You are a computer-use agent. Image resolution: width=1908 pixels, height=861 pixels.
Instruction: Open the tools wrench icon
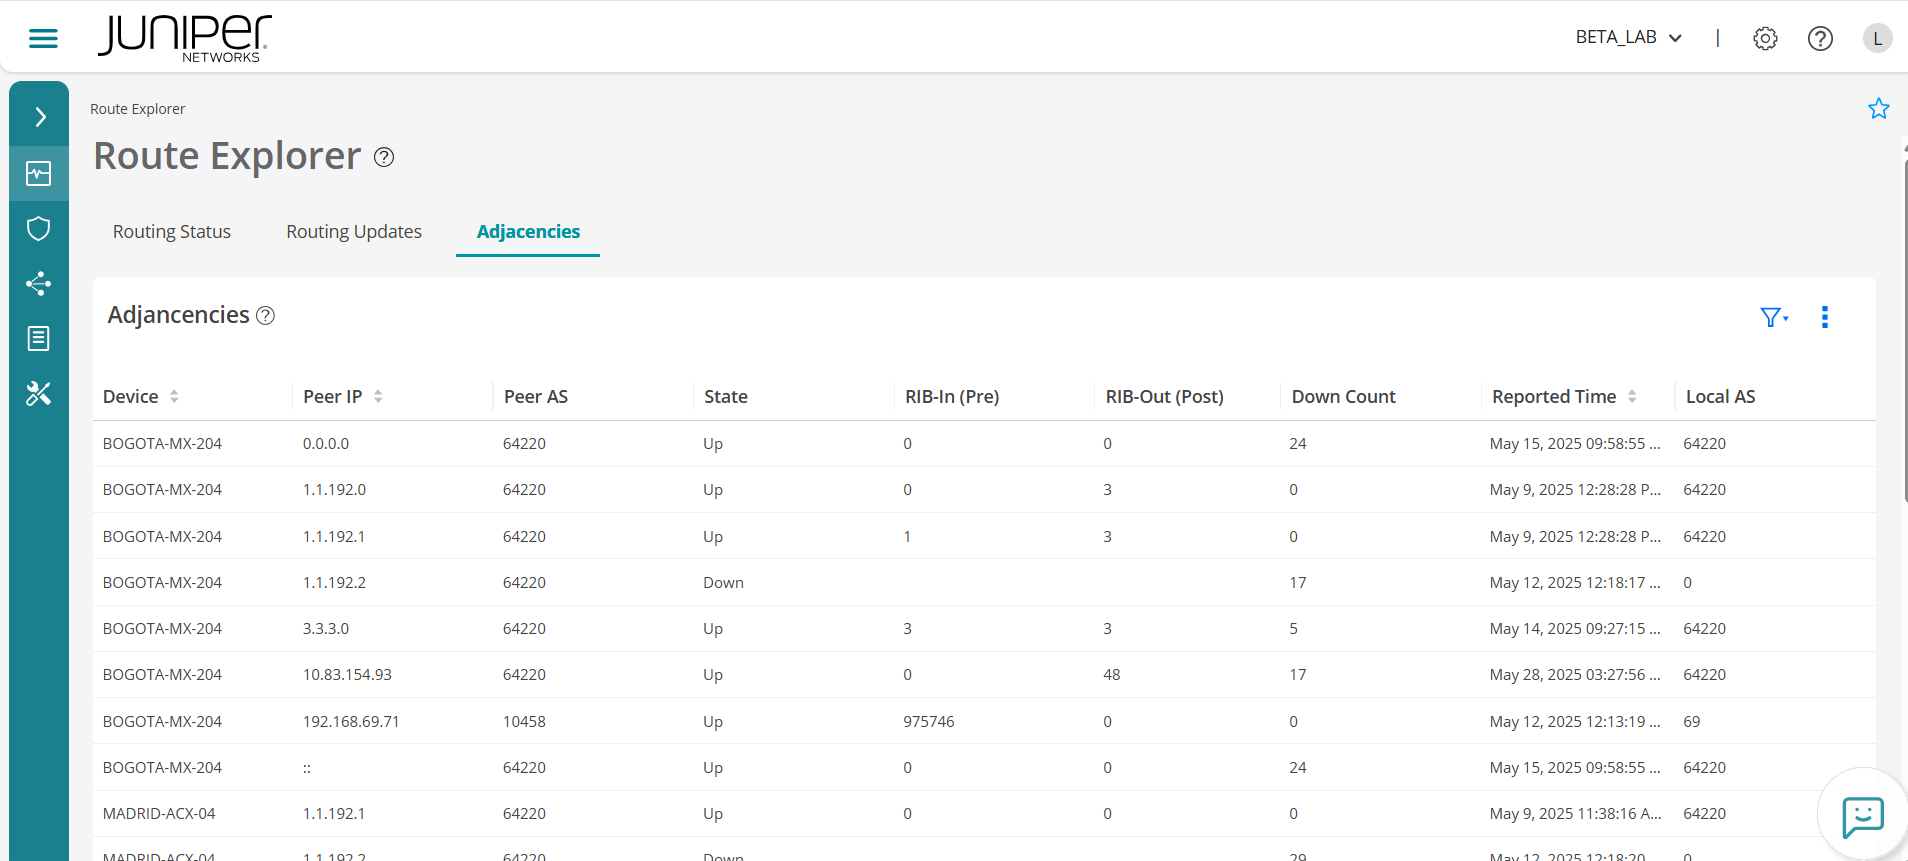point(39,394)
